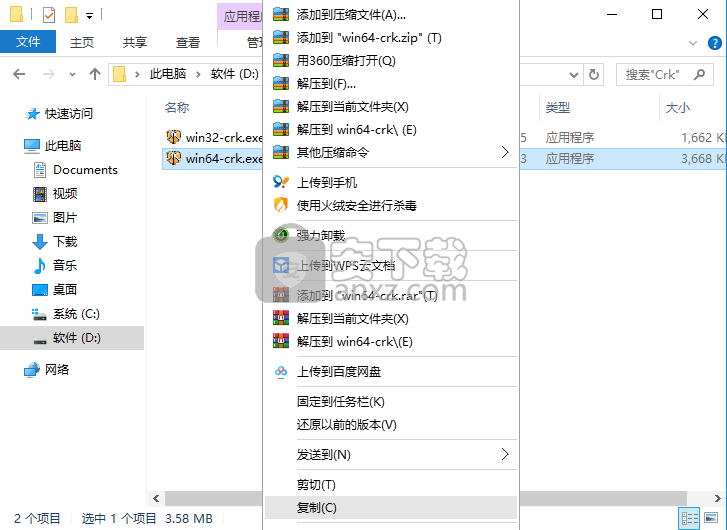The width and height of the screenshot is (727, 530).
Task: Open the View ribbon tab
Action: coord(188,42)
